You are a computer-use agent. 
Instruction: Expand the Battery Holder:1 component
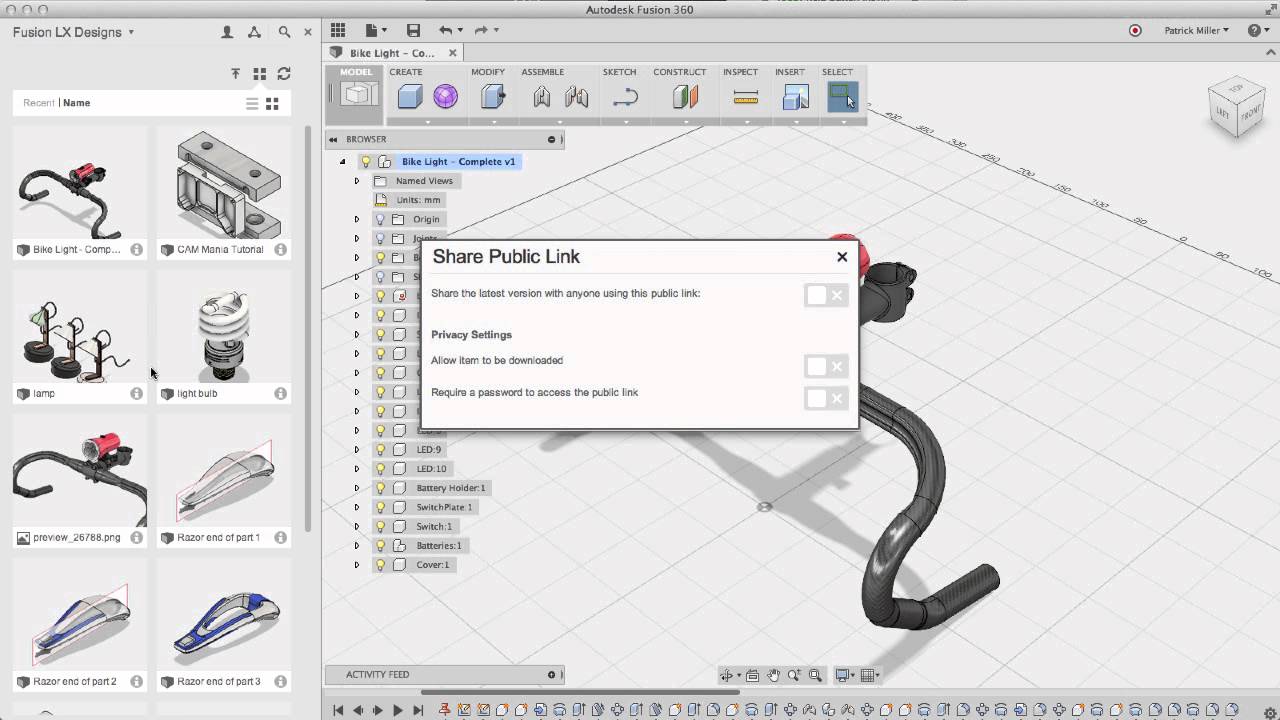tap(357, 488)
